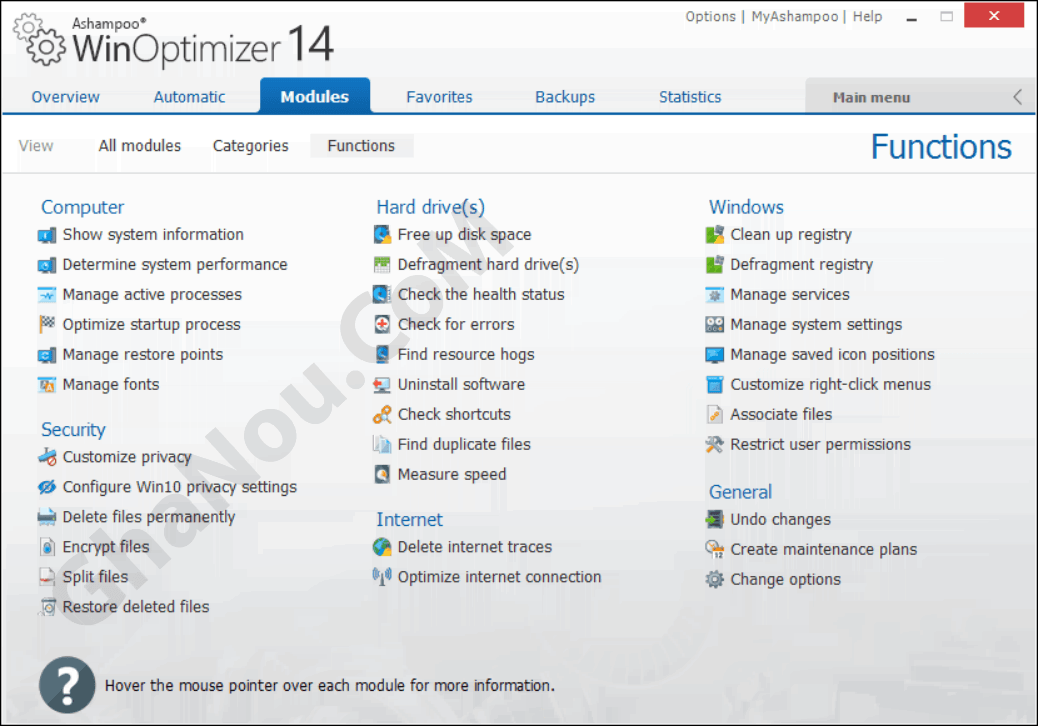Launch Optimize internet connection
Screen dimensions: 1038x726
coord(499,577)
